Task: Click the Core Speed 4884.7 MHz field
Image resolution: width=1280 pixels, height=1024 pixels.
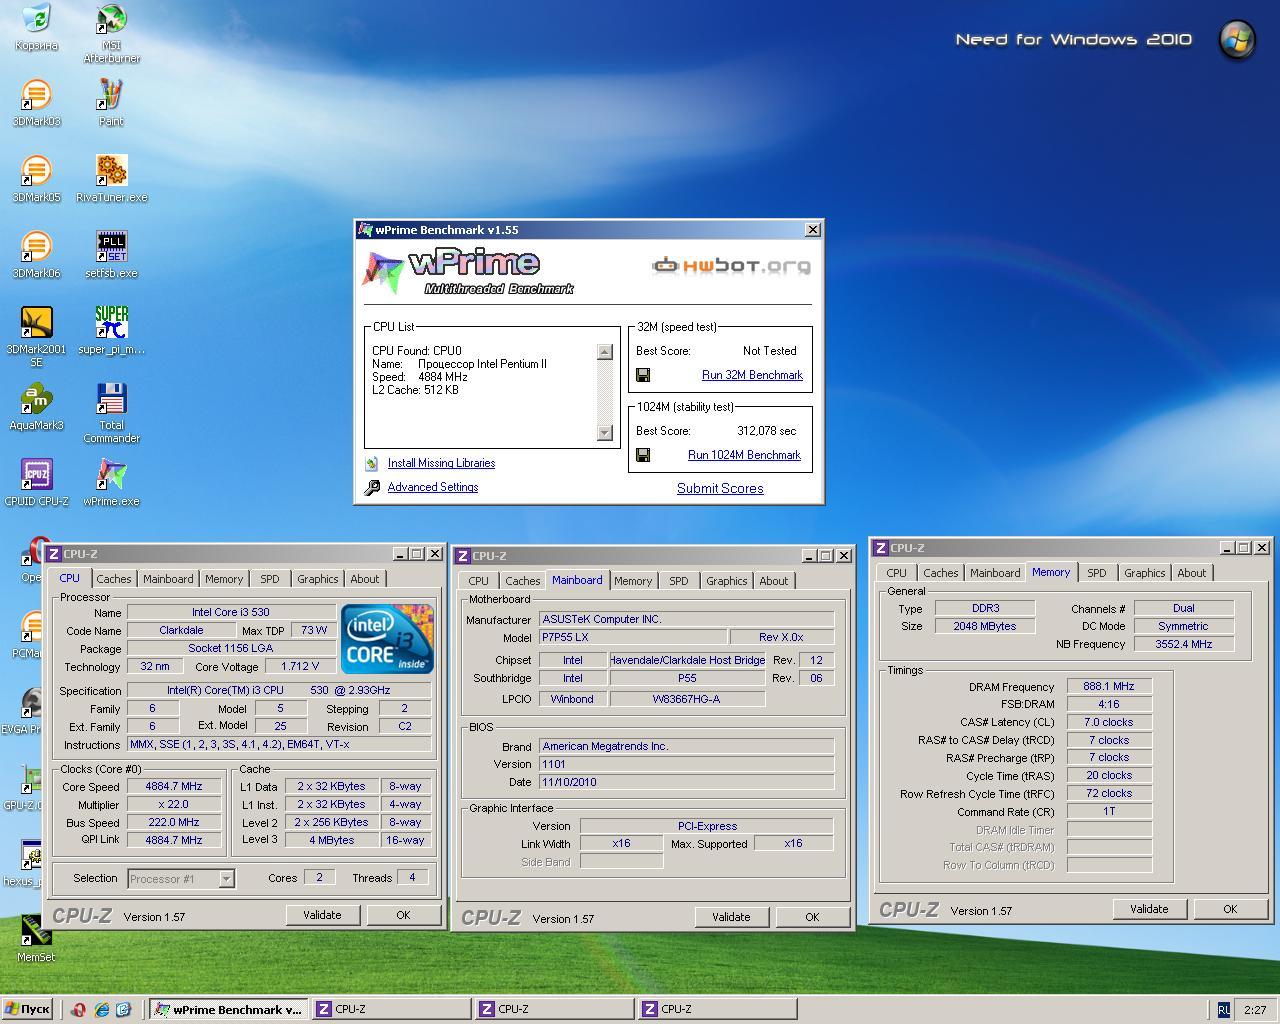Action: tap(174, 787)
